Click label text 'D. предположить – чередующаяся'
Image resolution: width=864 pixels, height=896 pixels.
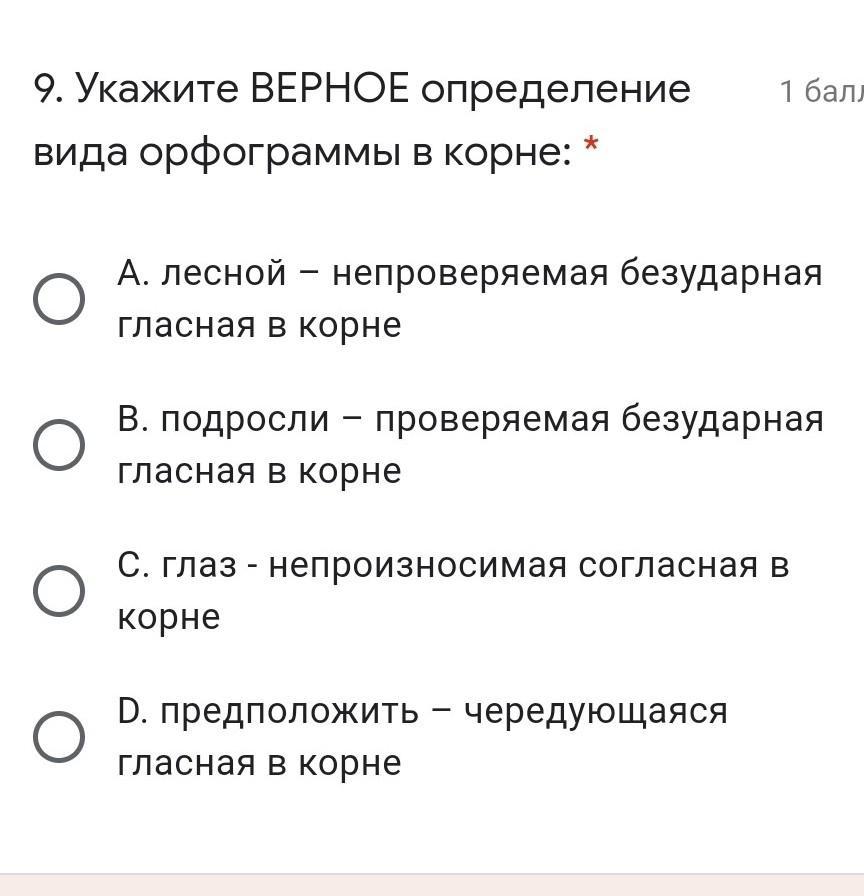(x=422, y=711)
